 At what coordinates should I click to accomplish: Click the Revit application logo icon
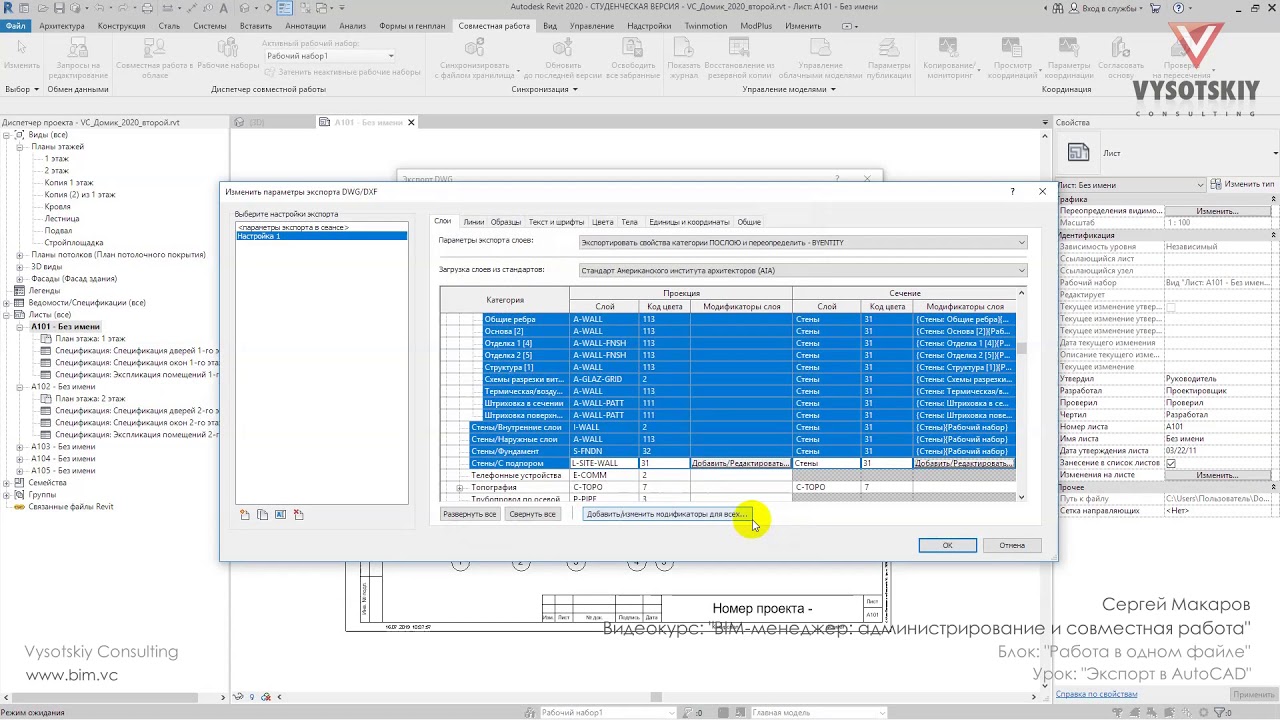[x=9, y=8]
